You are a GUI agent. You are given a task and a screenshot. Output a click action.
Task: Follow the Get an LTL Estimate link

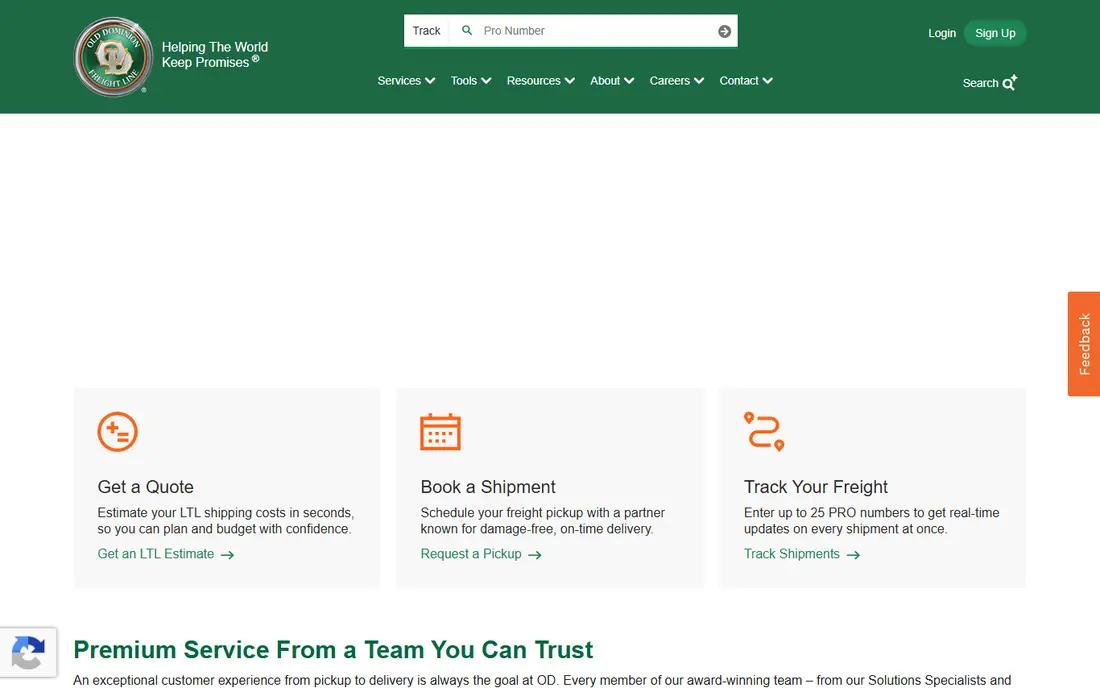[156, 554]
